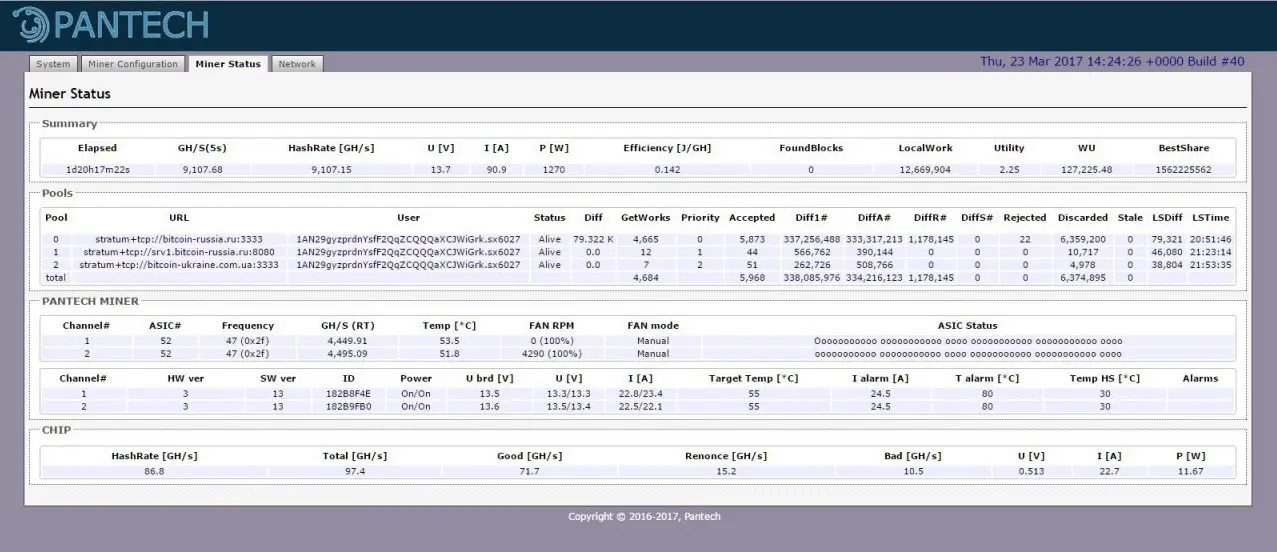The image size is (1277, 552).
Task: Open the System tab
Action: click(x=53, y=64)
